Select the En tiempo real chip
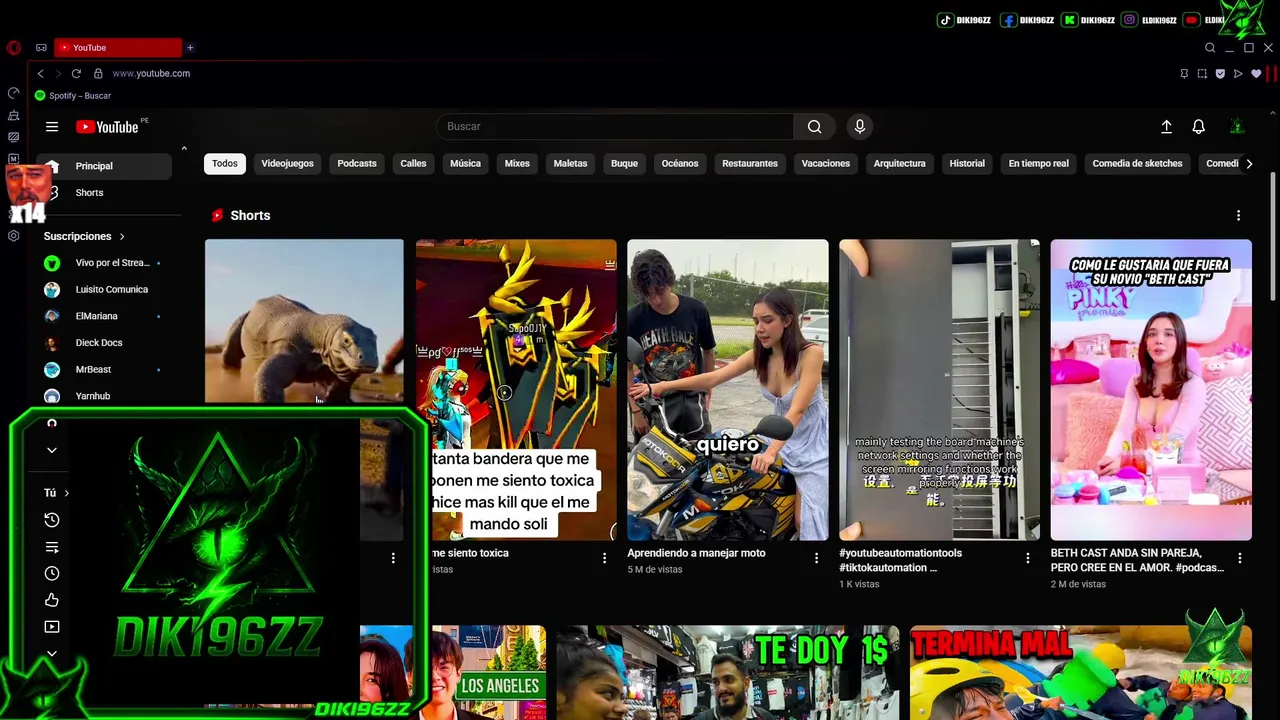Viewport: 1280px width, 720px height. pos(1038,164)
